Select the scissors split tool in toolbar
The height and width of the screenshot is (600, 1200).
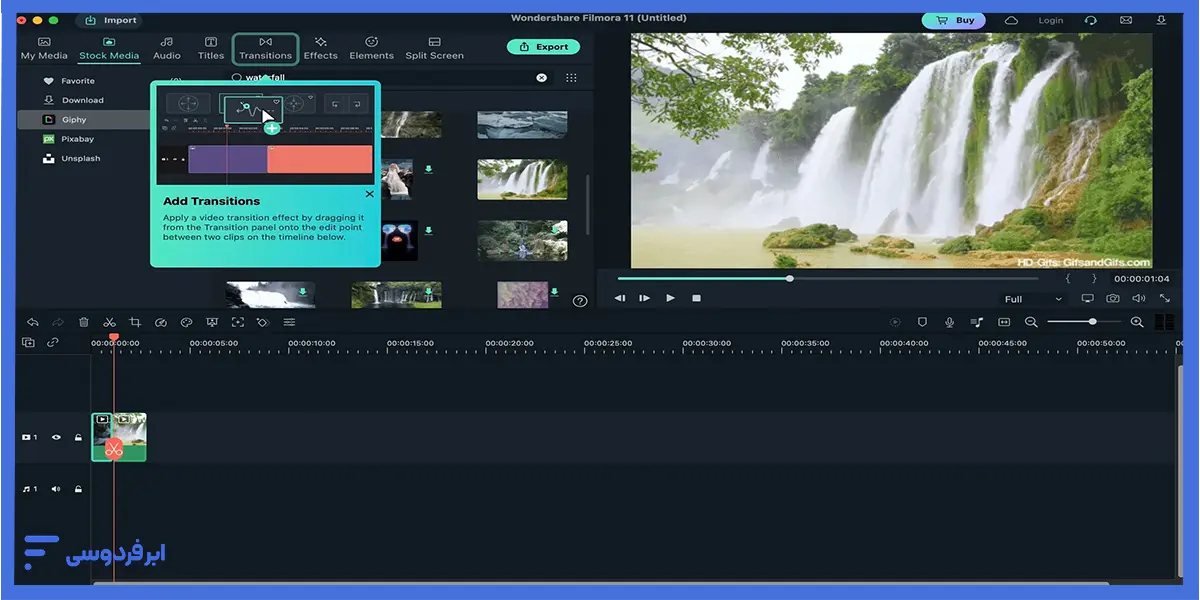coord(109,322)
